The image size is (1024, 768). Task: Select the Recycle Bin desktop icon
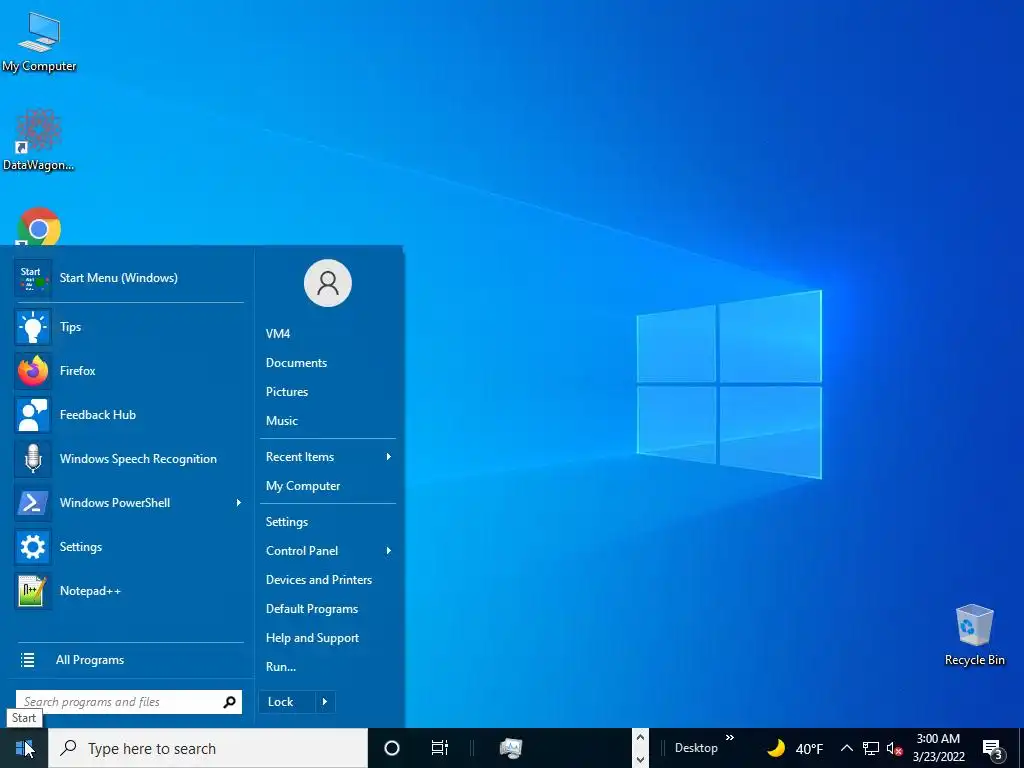coord(974,635)
